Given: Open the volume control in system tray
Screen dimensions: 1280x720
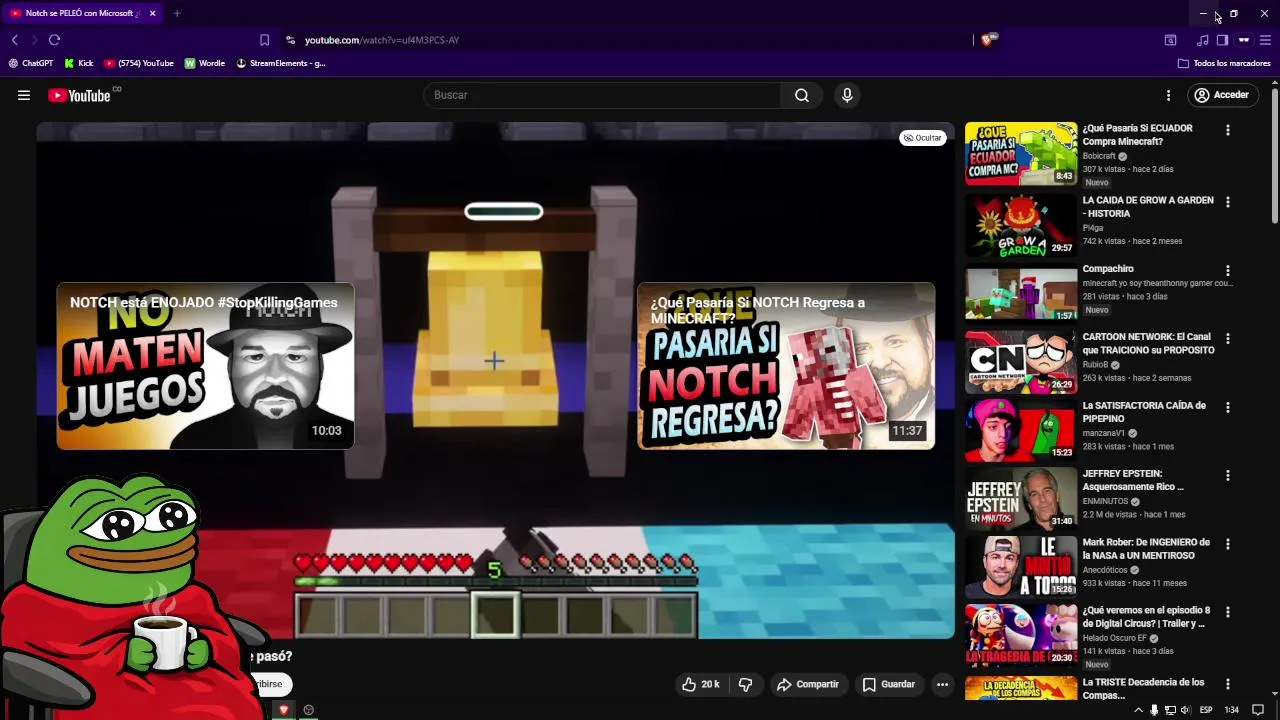Looking at the screenshot, I should click(x=1185, y=710).
